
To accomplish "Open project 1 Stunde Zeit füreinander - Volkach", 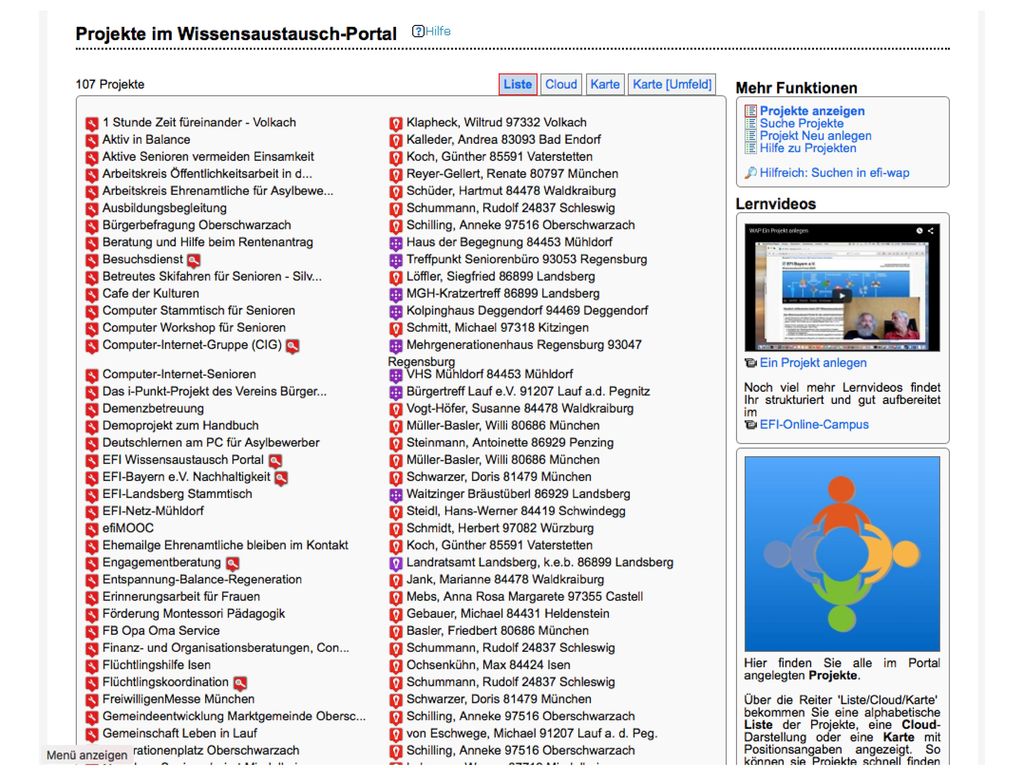I will point(199,123).
